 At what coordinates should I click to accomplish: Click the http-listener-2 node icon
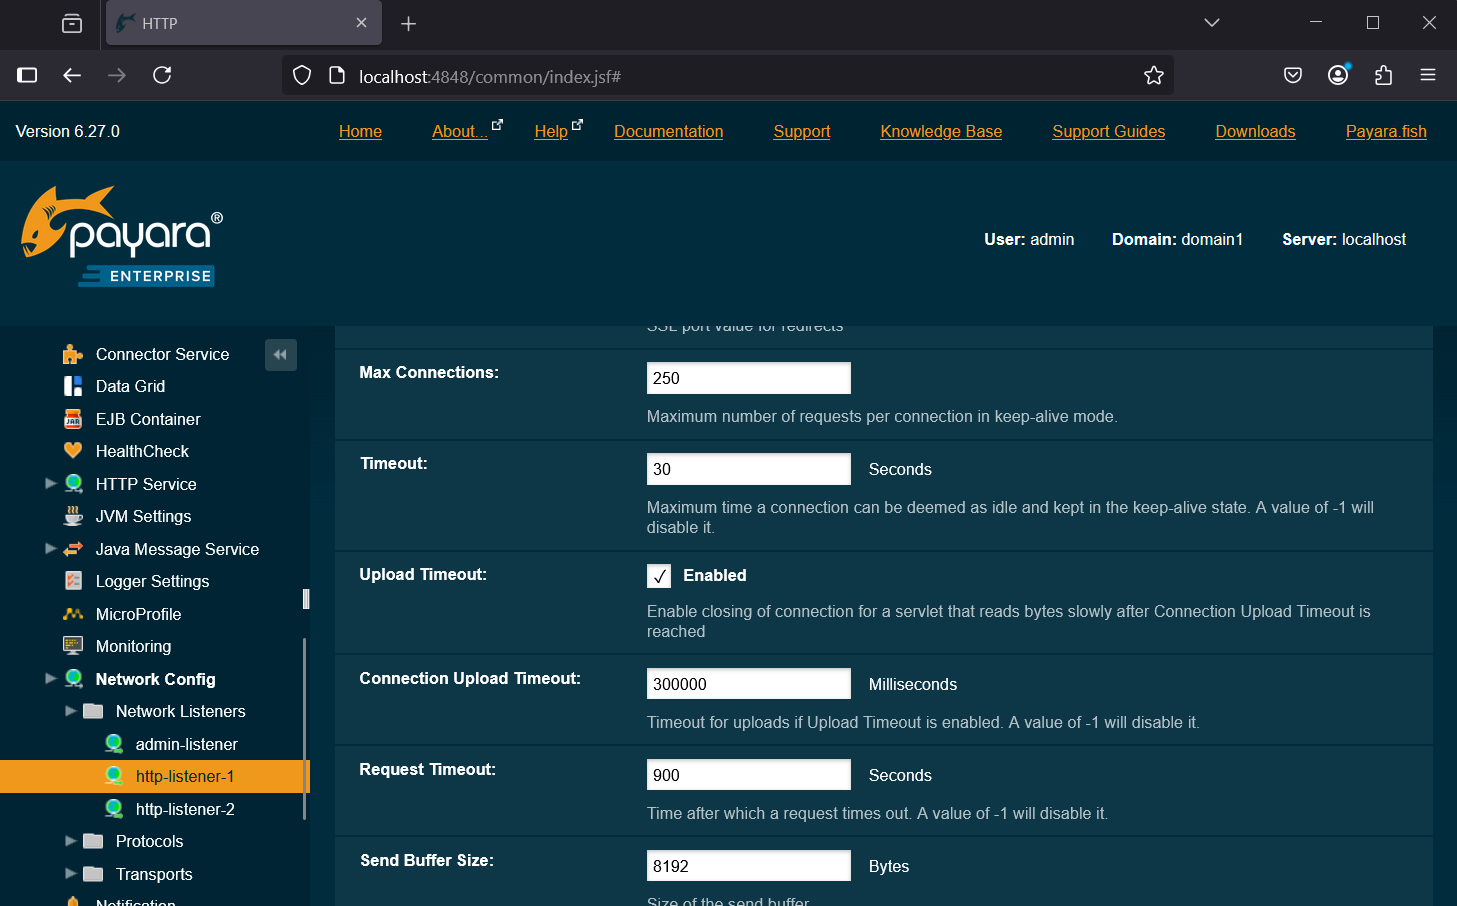(114, 809)
